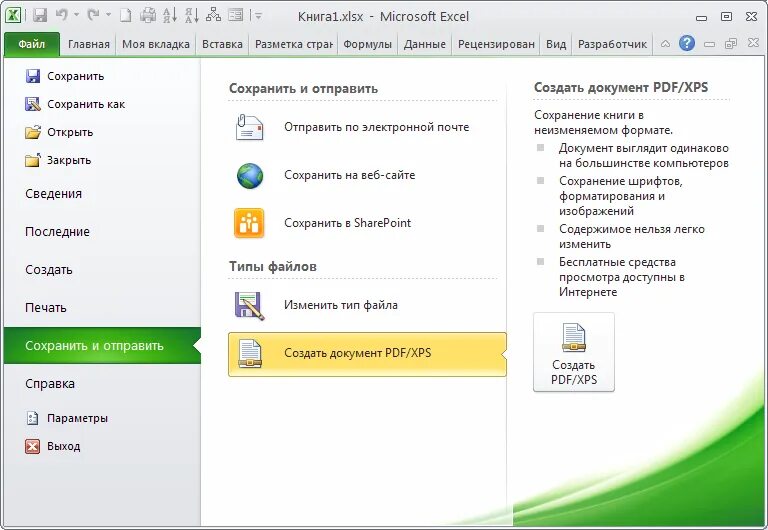Click the Redo arrow in quick access toolbar

(x=93, y=16)
